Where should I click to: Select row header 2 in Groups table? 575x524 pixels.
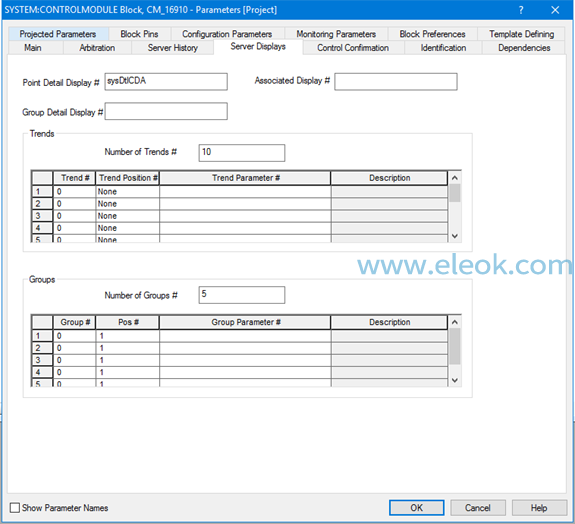point(42,348)
